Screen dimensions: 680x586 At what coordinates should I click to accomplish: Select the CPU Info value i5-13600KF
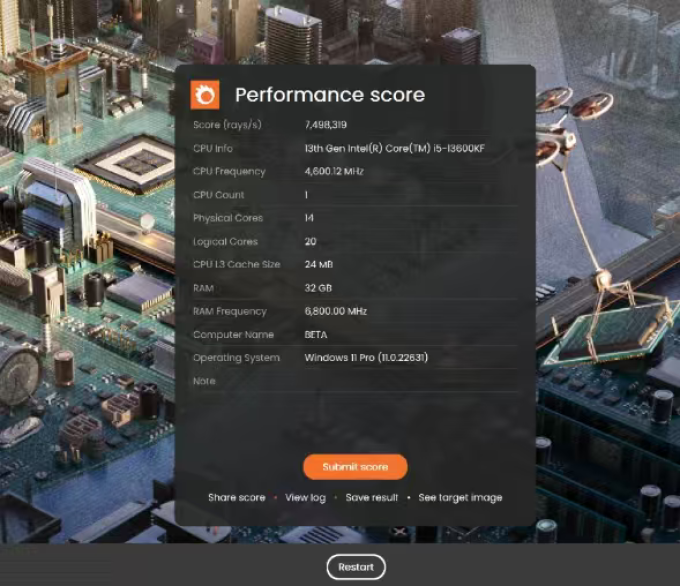click(x=395, y=148)
